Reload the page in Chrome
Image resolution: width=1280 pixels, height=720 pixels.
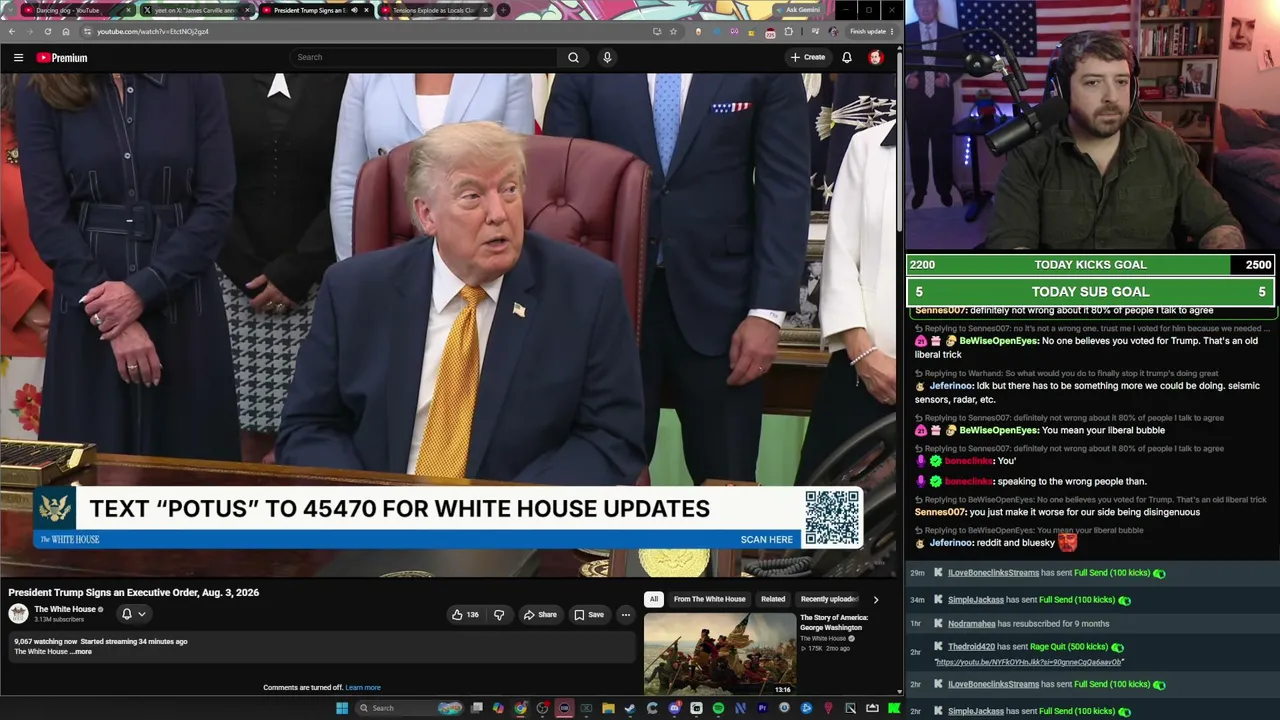pyautogui.click(x=47, y=31)
